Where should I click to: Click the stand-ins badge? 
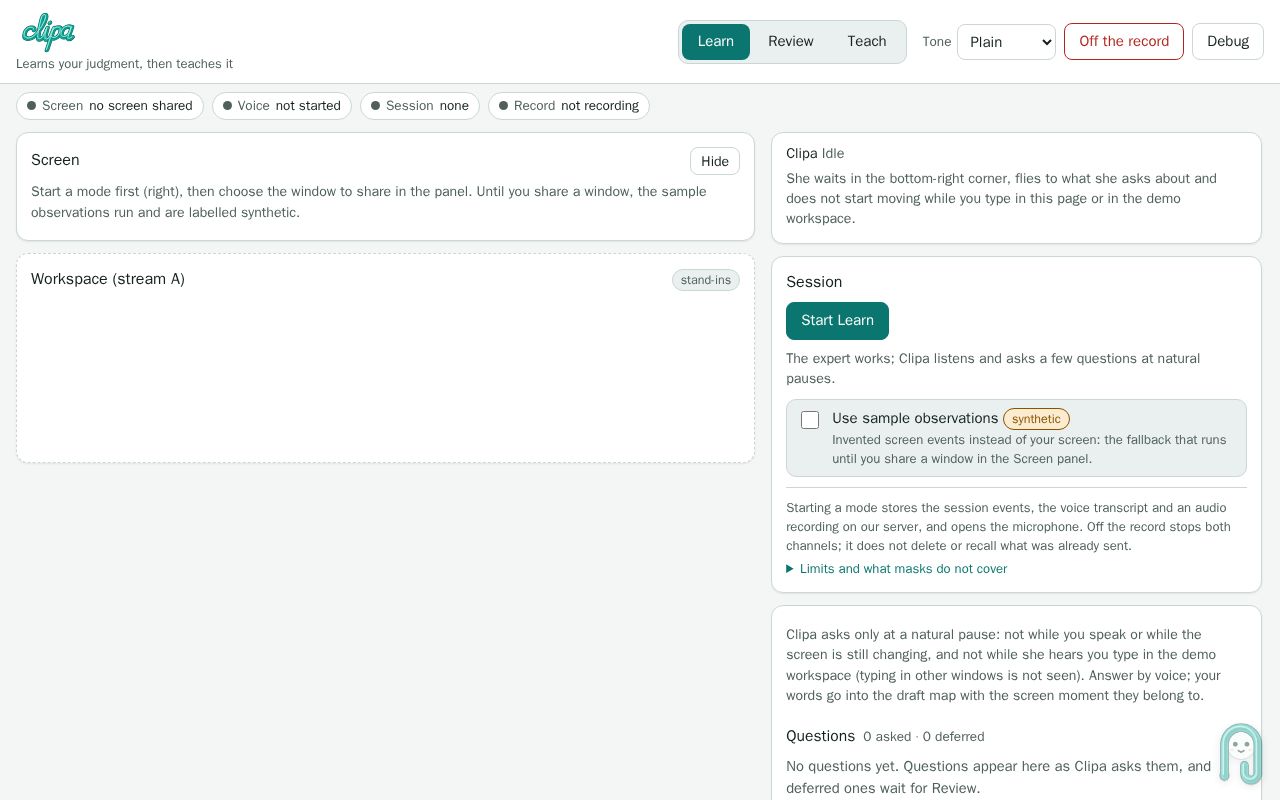pyautogui.click(x=706, y=280)
